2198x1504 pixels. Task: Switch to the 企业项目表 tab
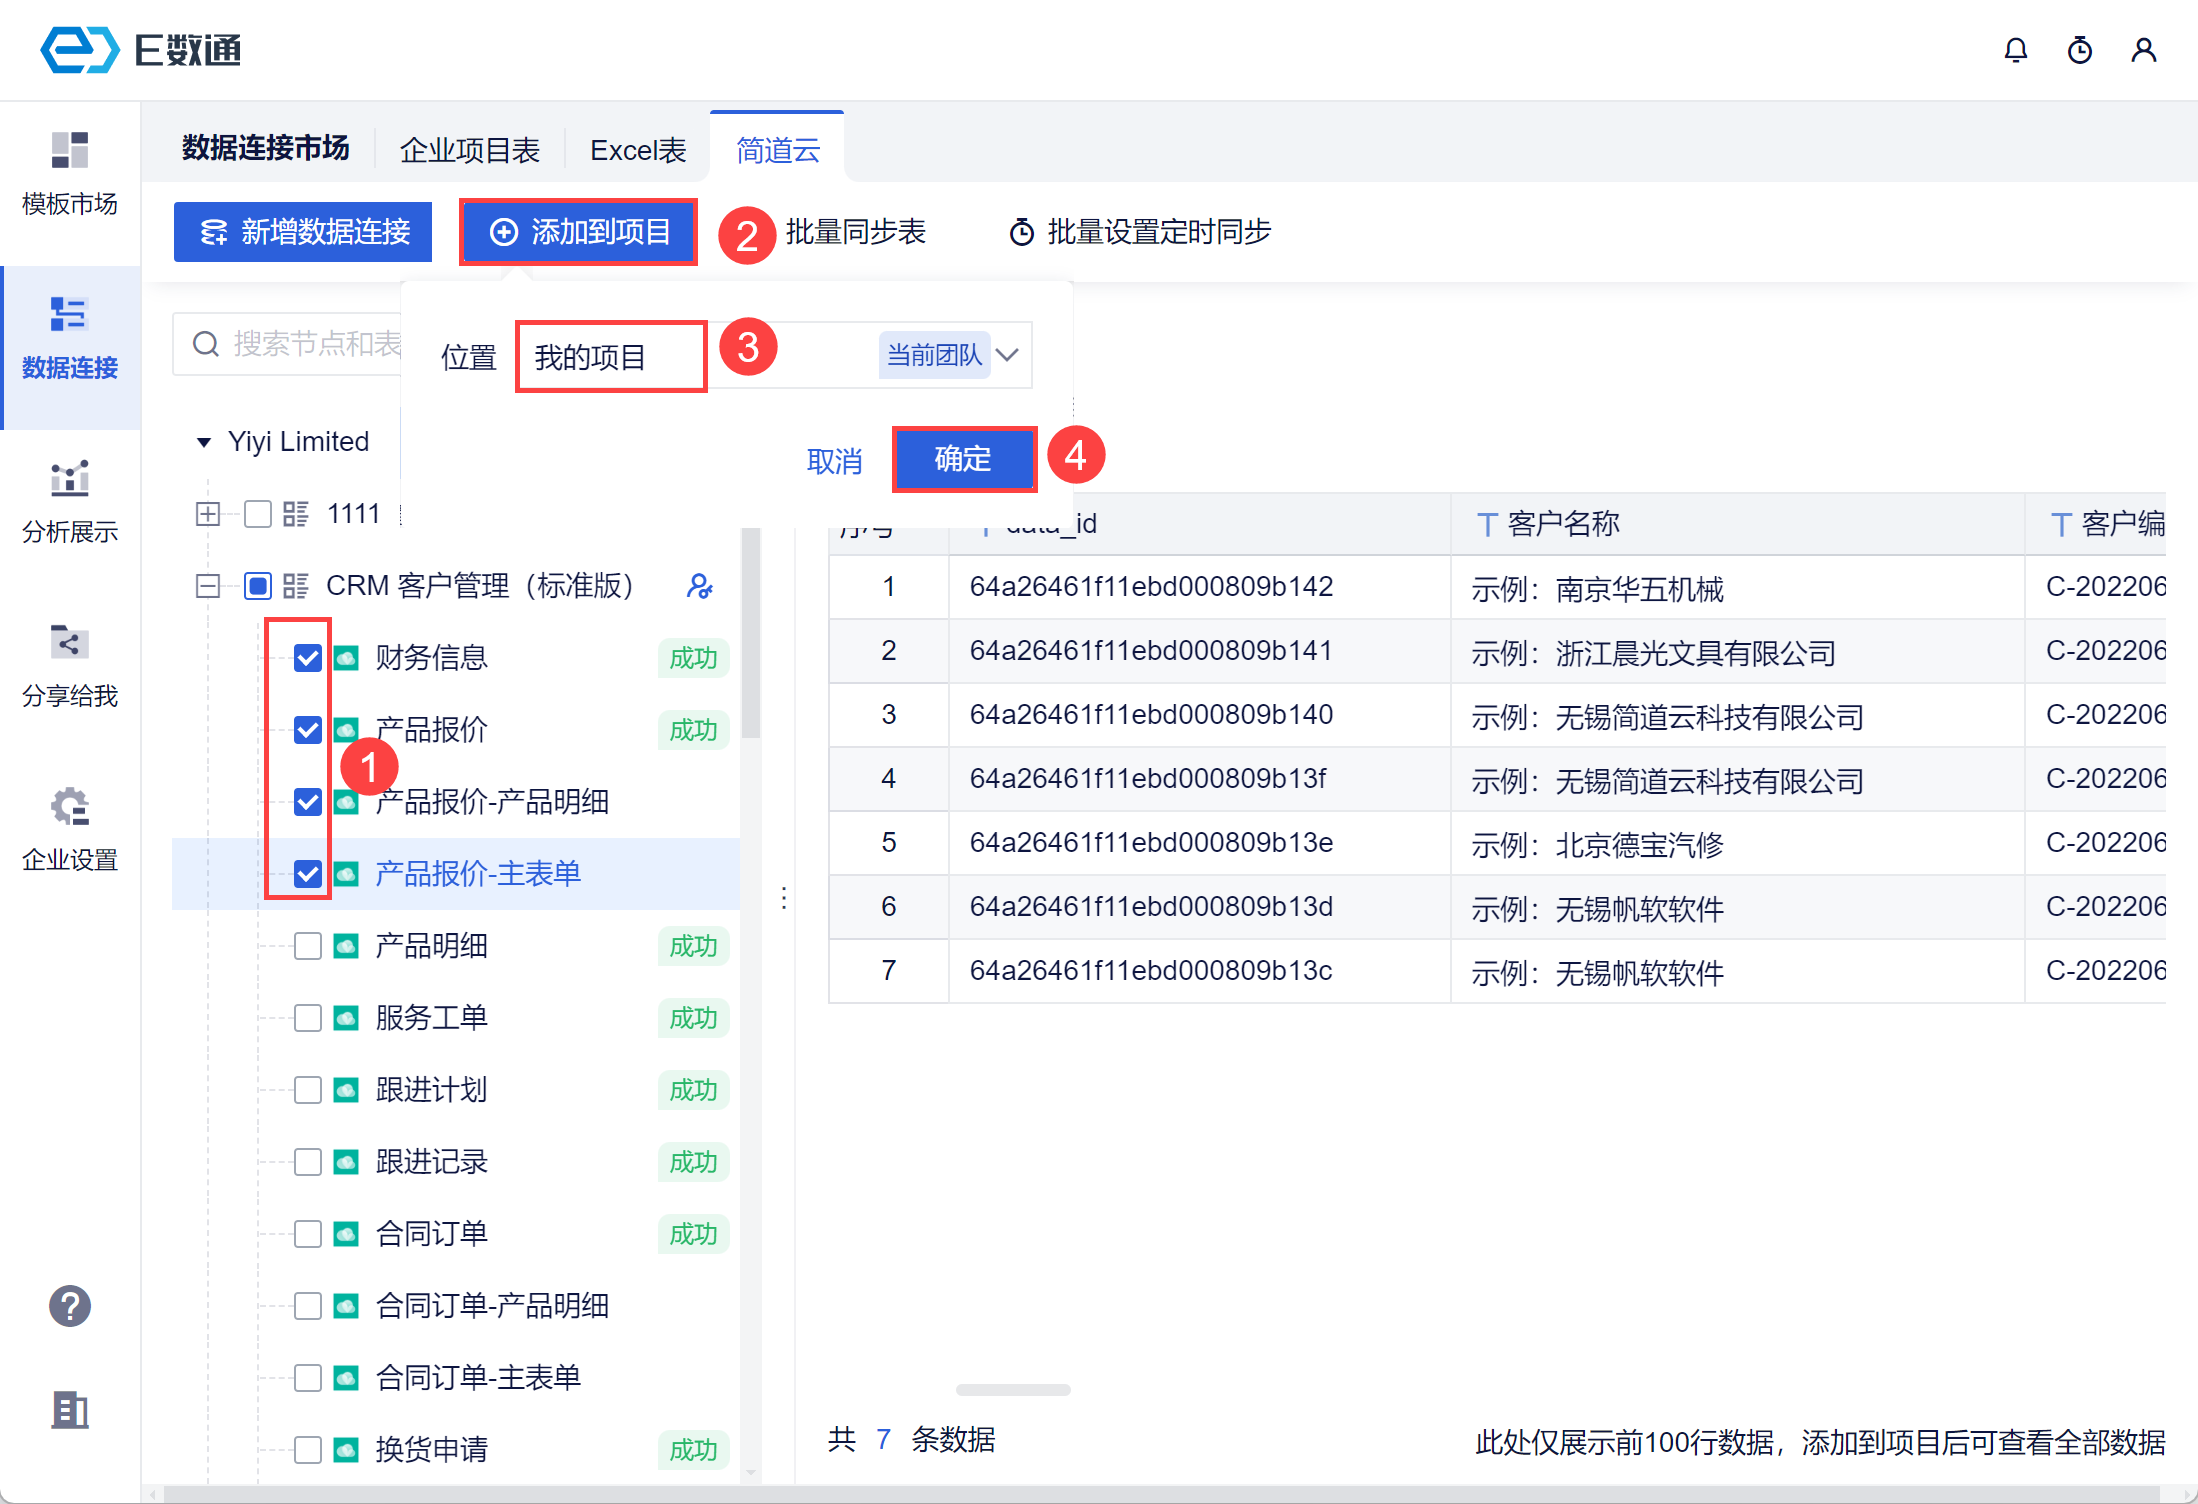pos(469,150)
